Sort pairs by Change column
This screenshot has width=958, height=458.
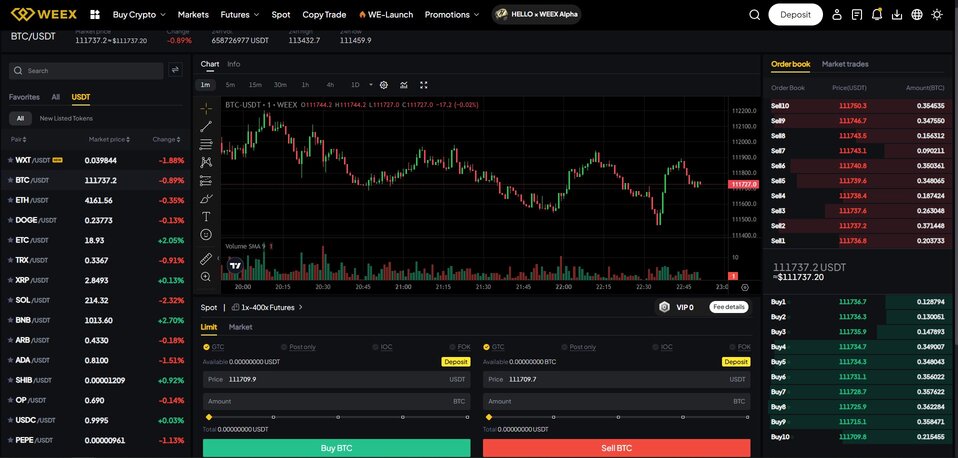tap(166, 139)
